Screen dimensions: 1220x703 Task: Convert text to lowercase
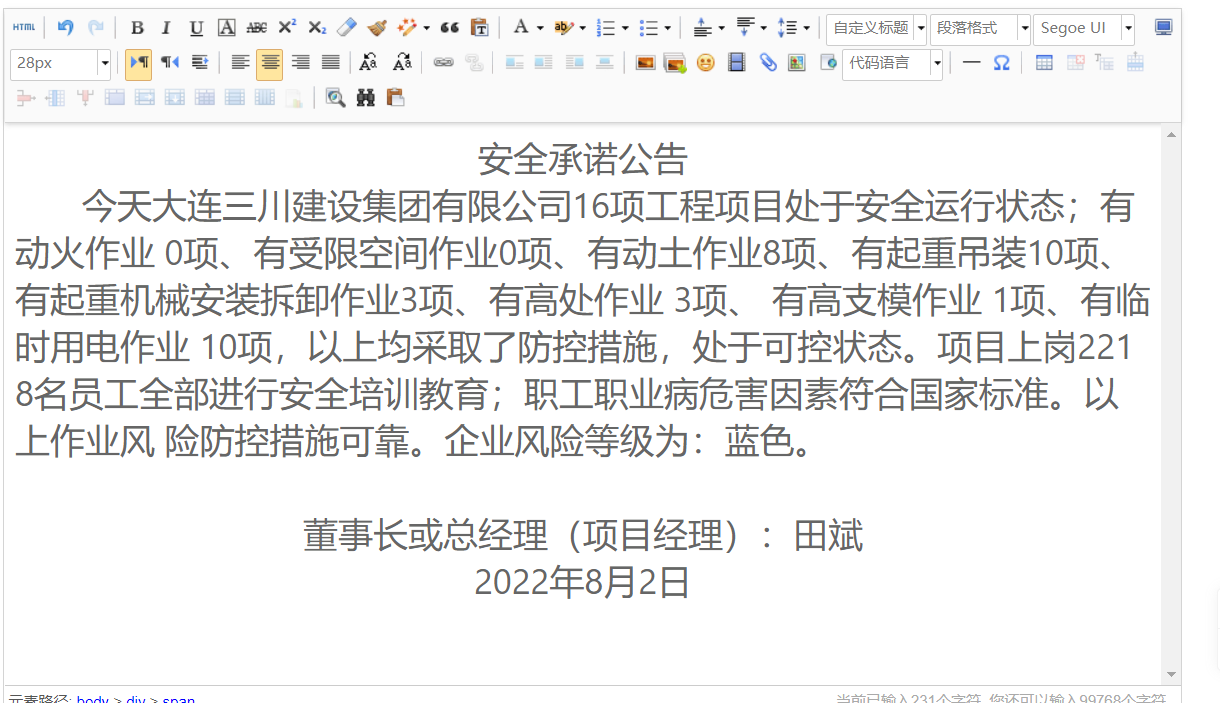coord(402,63)
